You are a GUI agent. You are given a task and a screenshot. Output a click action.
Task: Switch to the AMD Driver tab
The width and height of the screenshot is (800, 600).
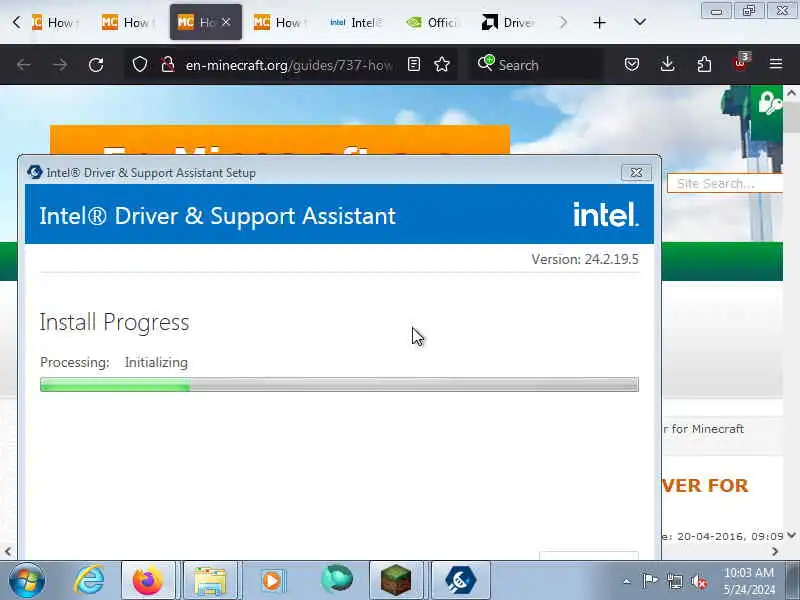tap(508, 22)
